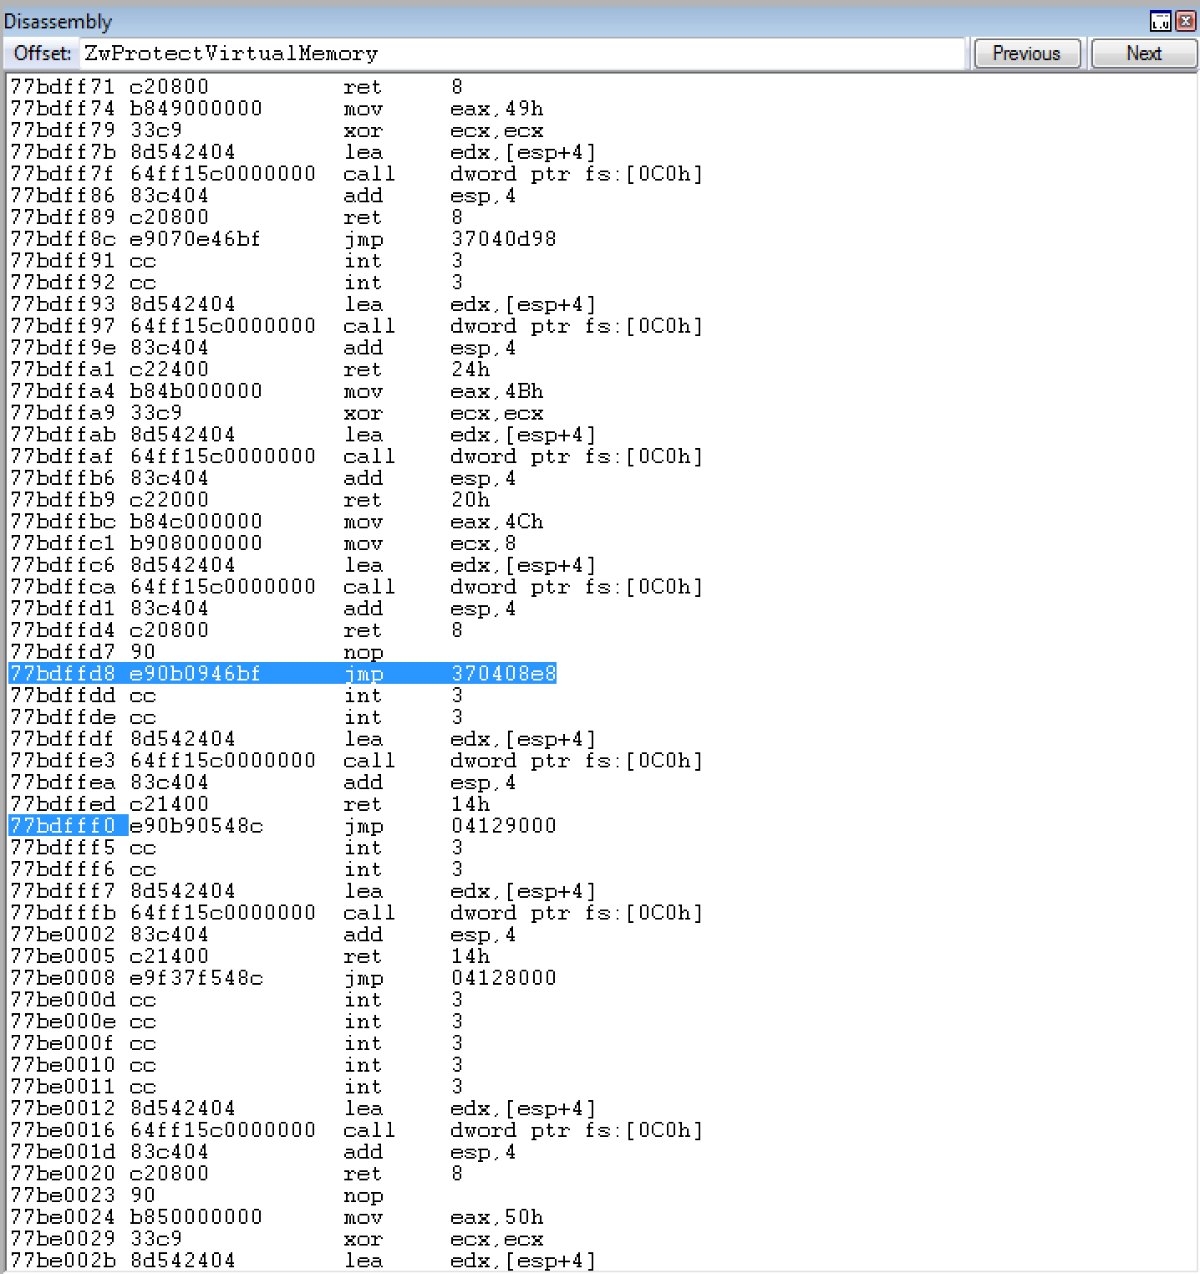Click the Previous button

[x=1027, y=53]
